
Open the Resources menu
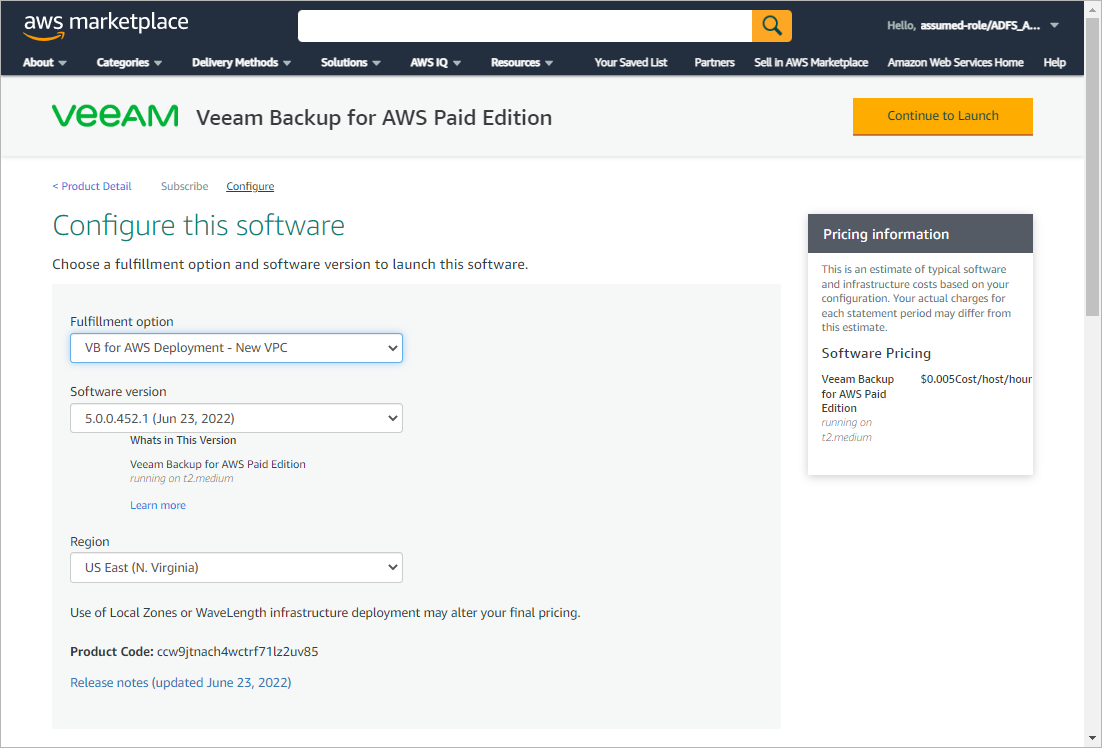tap(522, 62)
